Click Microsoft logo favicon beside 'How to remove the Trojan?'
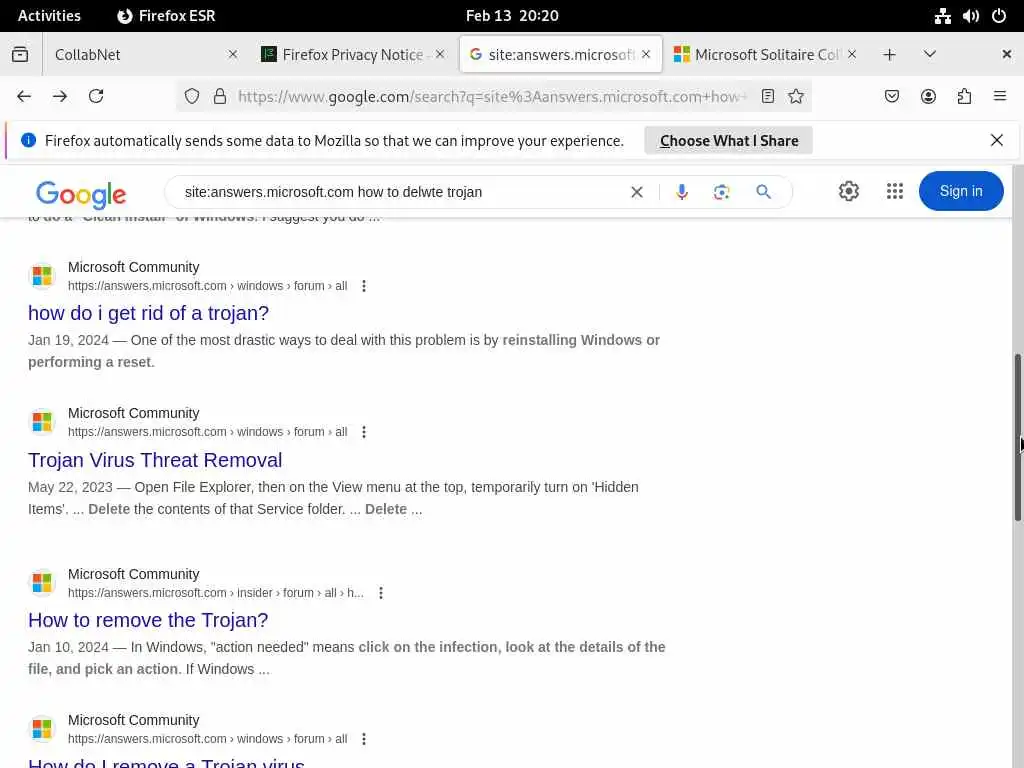Viewport: 1024px width, 768px height. (x=42, y=583)
